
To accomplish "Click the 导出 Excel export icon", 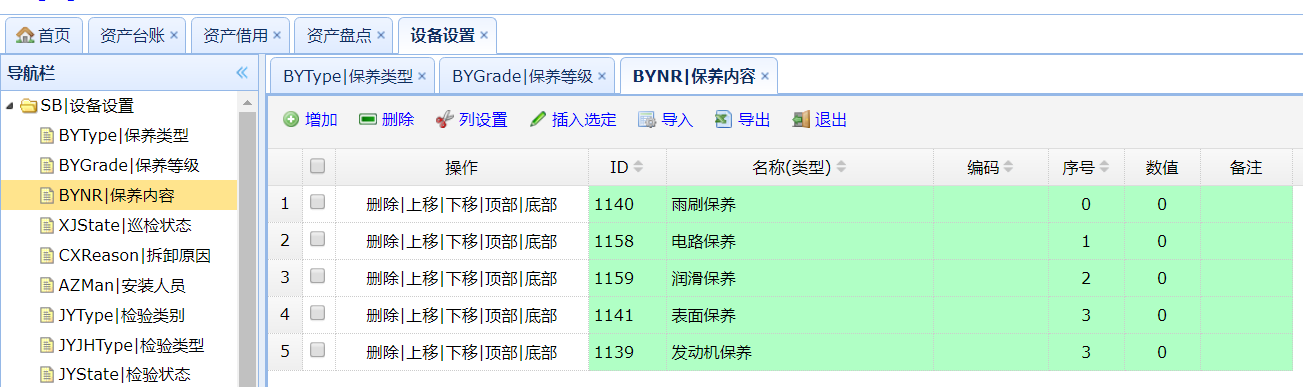I will [x=723, y=120].
